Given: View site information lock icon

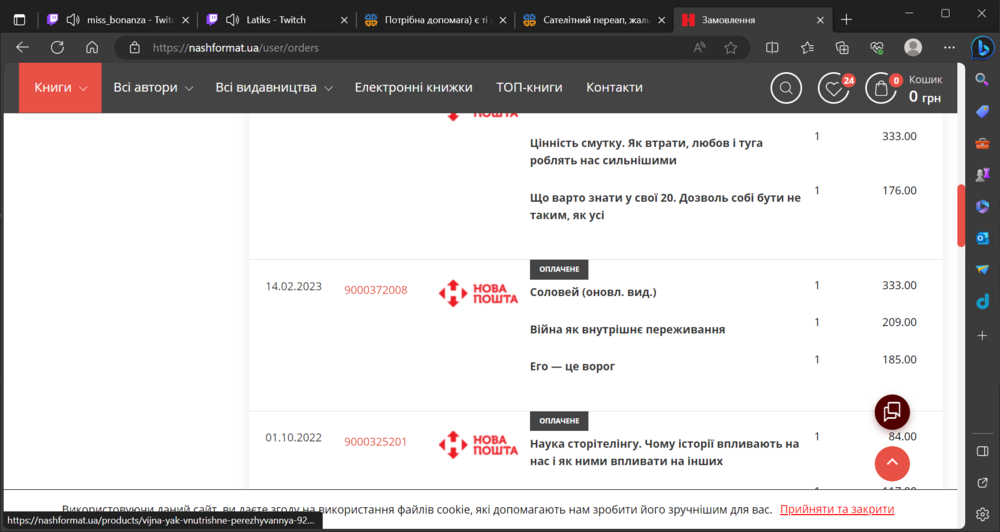Looking at the screenshot, I should pyautogui.click(x=134, y=47).
